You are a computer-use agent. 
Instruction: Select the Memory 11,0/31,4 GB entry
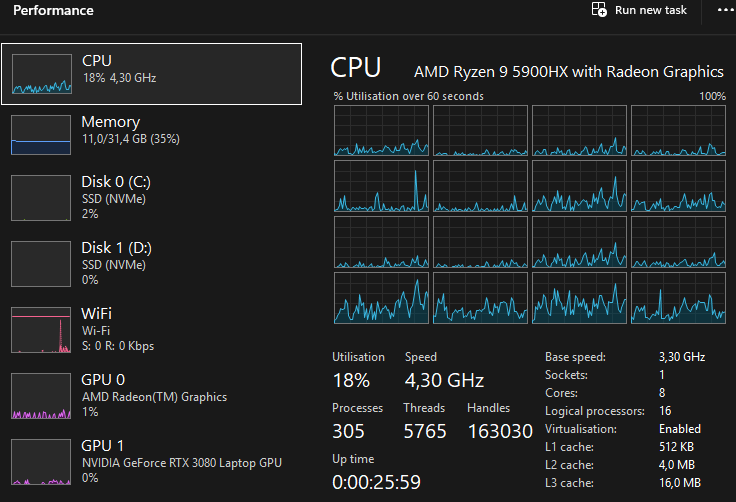pos(130,130)
